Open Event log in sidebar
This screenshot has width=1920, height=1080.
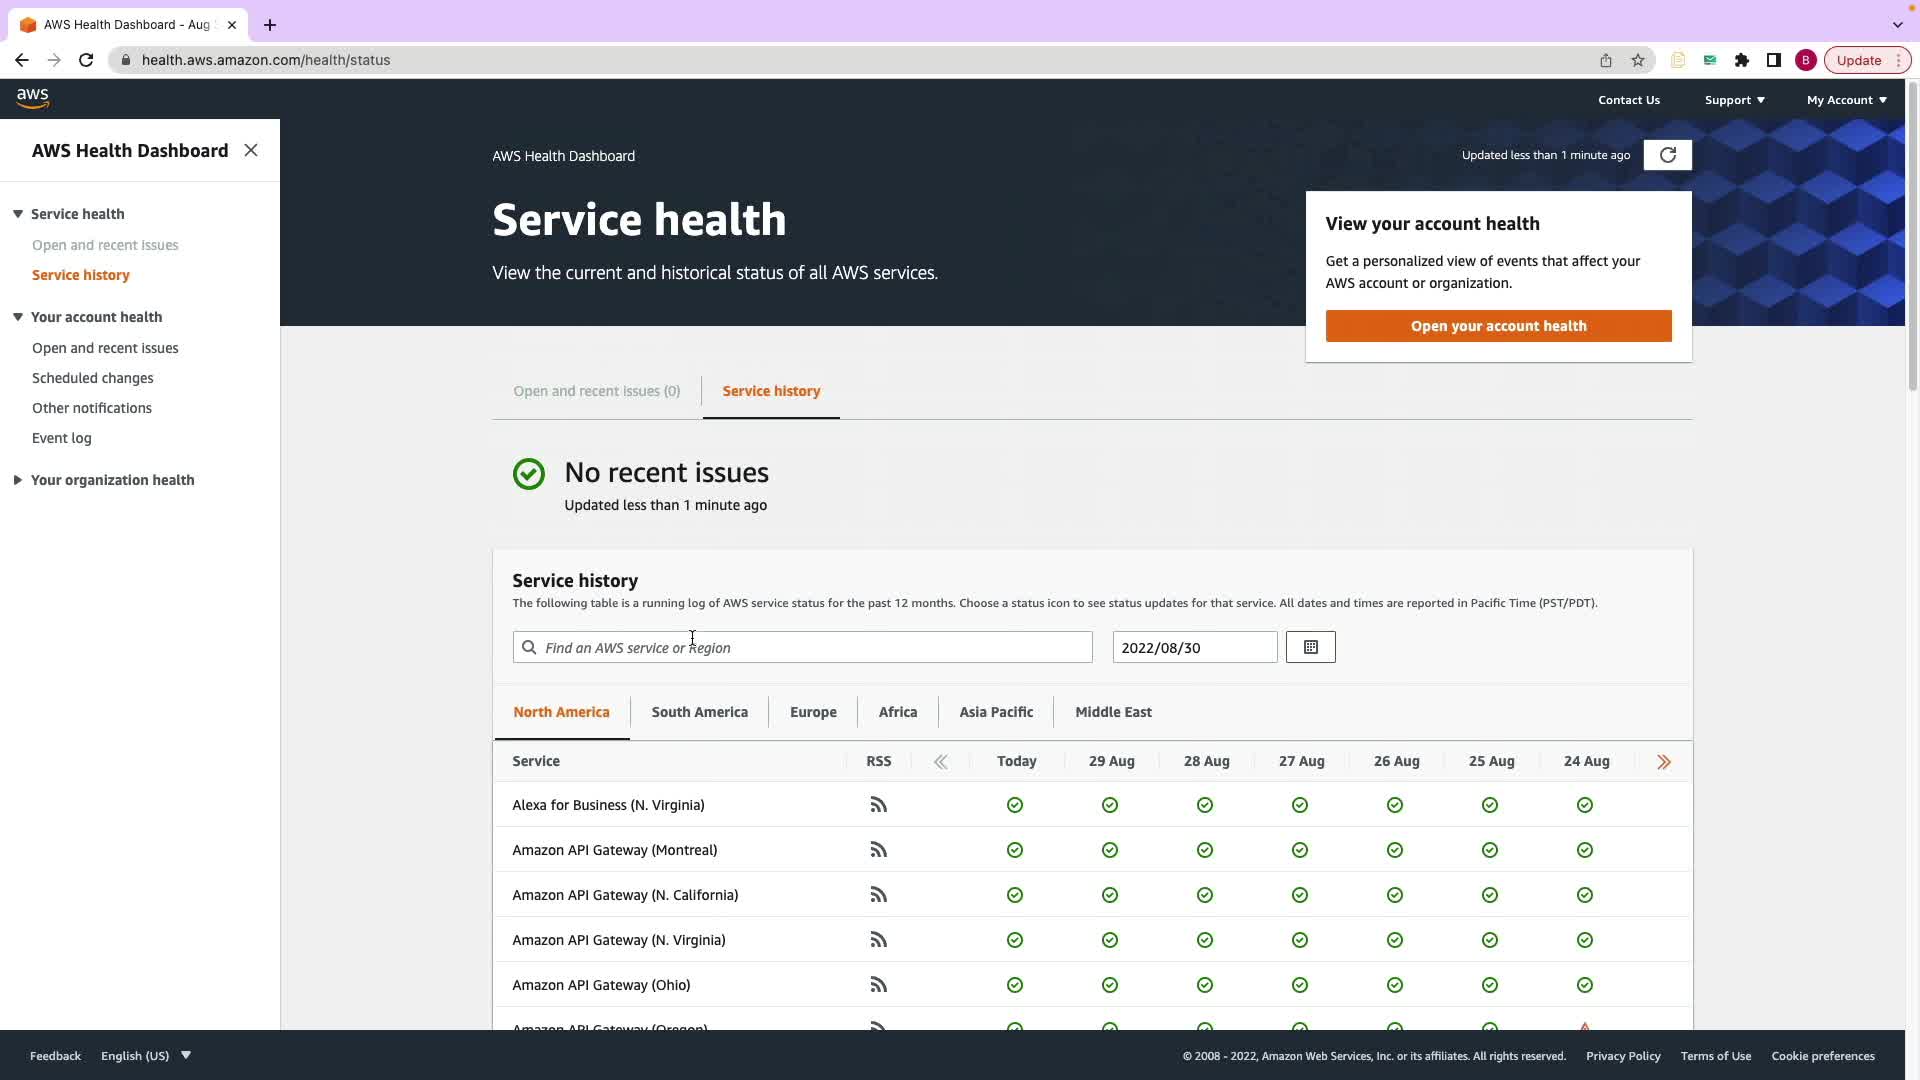coord(62,438)
